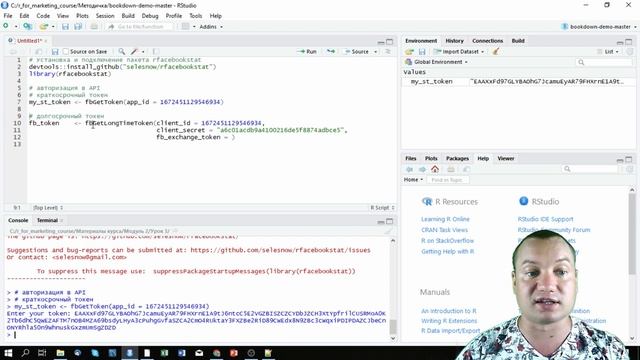
Task: Click the Re-run previous code icon
Action: 331,51
